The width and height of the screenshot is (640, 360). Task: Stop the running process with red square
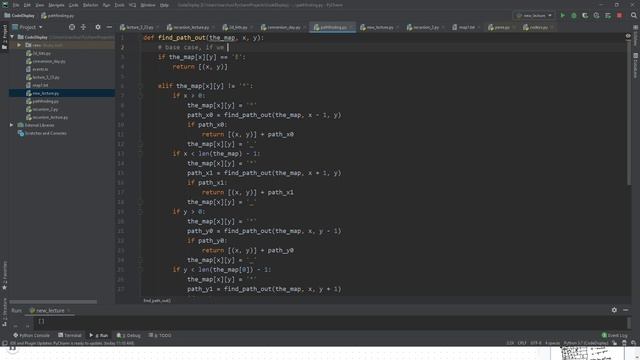pos(619,16)
